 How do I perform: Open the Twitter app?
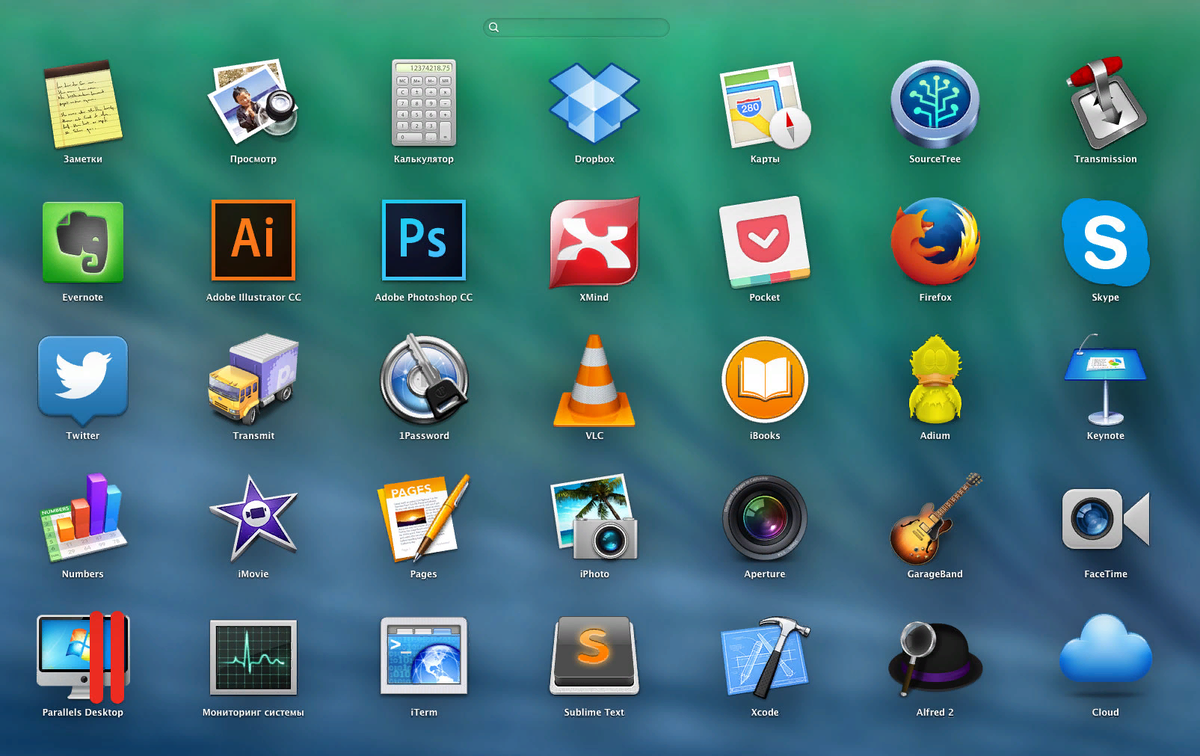coord(83,380)
